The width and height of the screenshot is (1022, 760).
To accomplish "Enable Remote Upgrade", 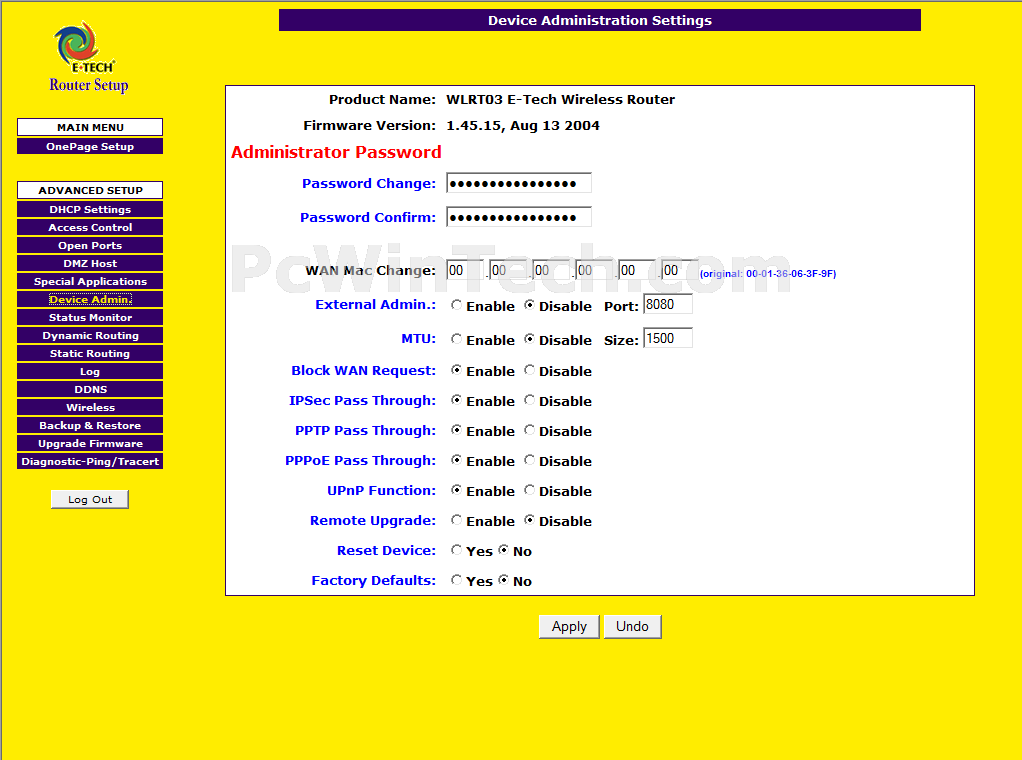I will click(x=456, y=520).
